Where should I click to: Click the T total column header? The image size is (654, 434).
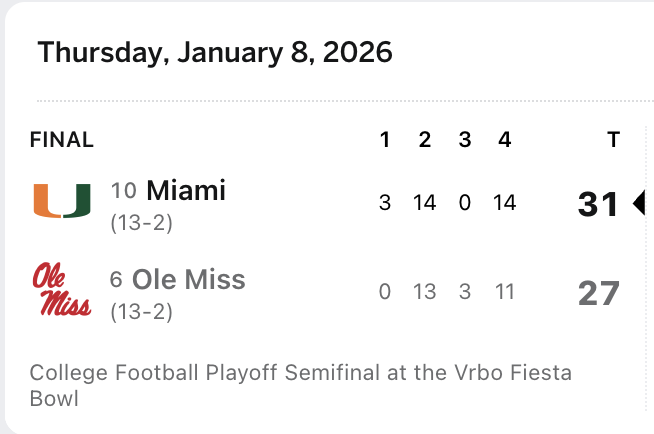click(612, 140)
